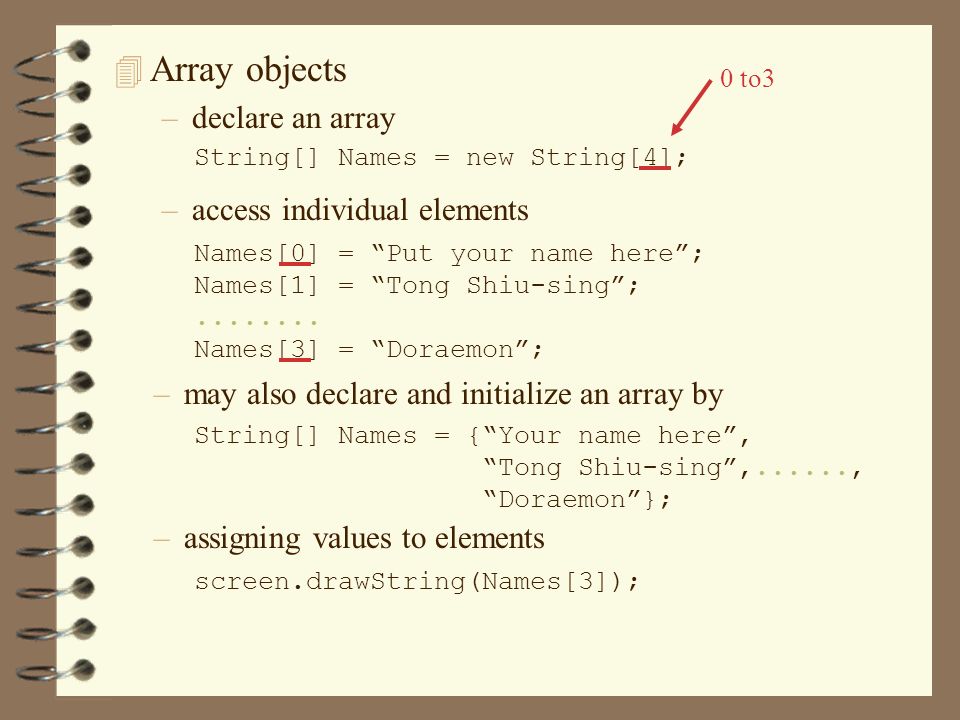The height and width of the screenshot is (720, 960).
Task: Click the code line "String[] Names = new String[4];"
Action: (x=441, y=157)
